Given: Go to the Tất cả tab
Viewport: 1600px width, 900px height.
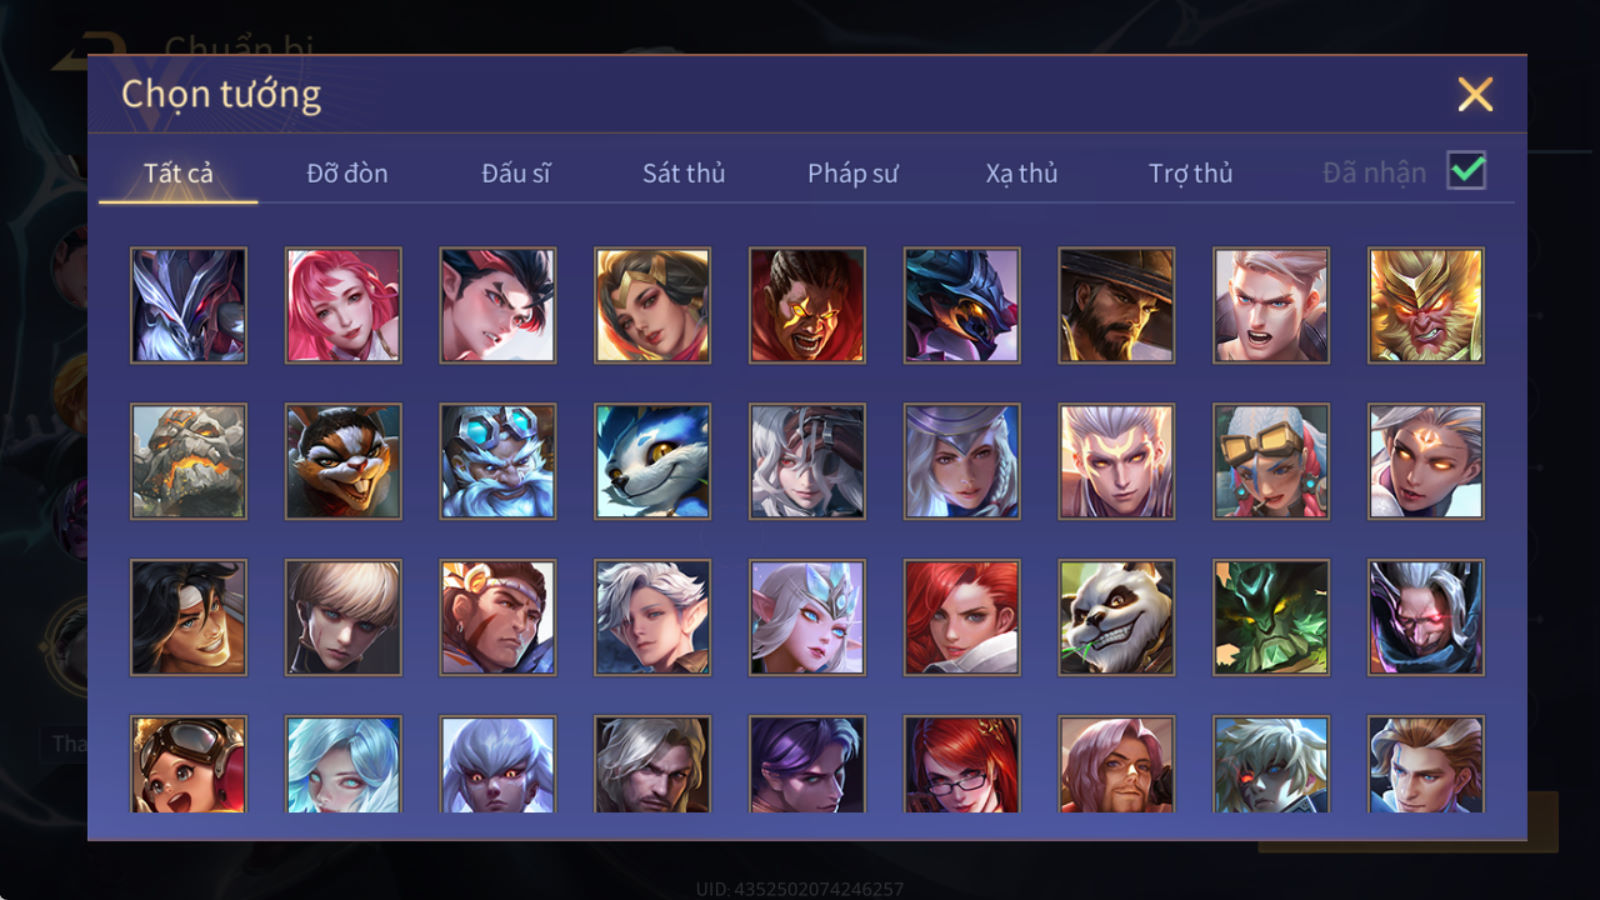Looking at the screenshot, I should [x=178, y=173].
